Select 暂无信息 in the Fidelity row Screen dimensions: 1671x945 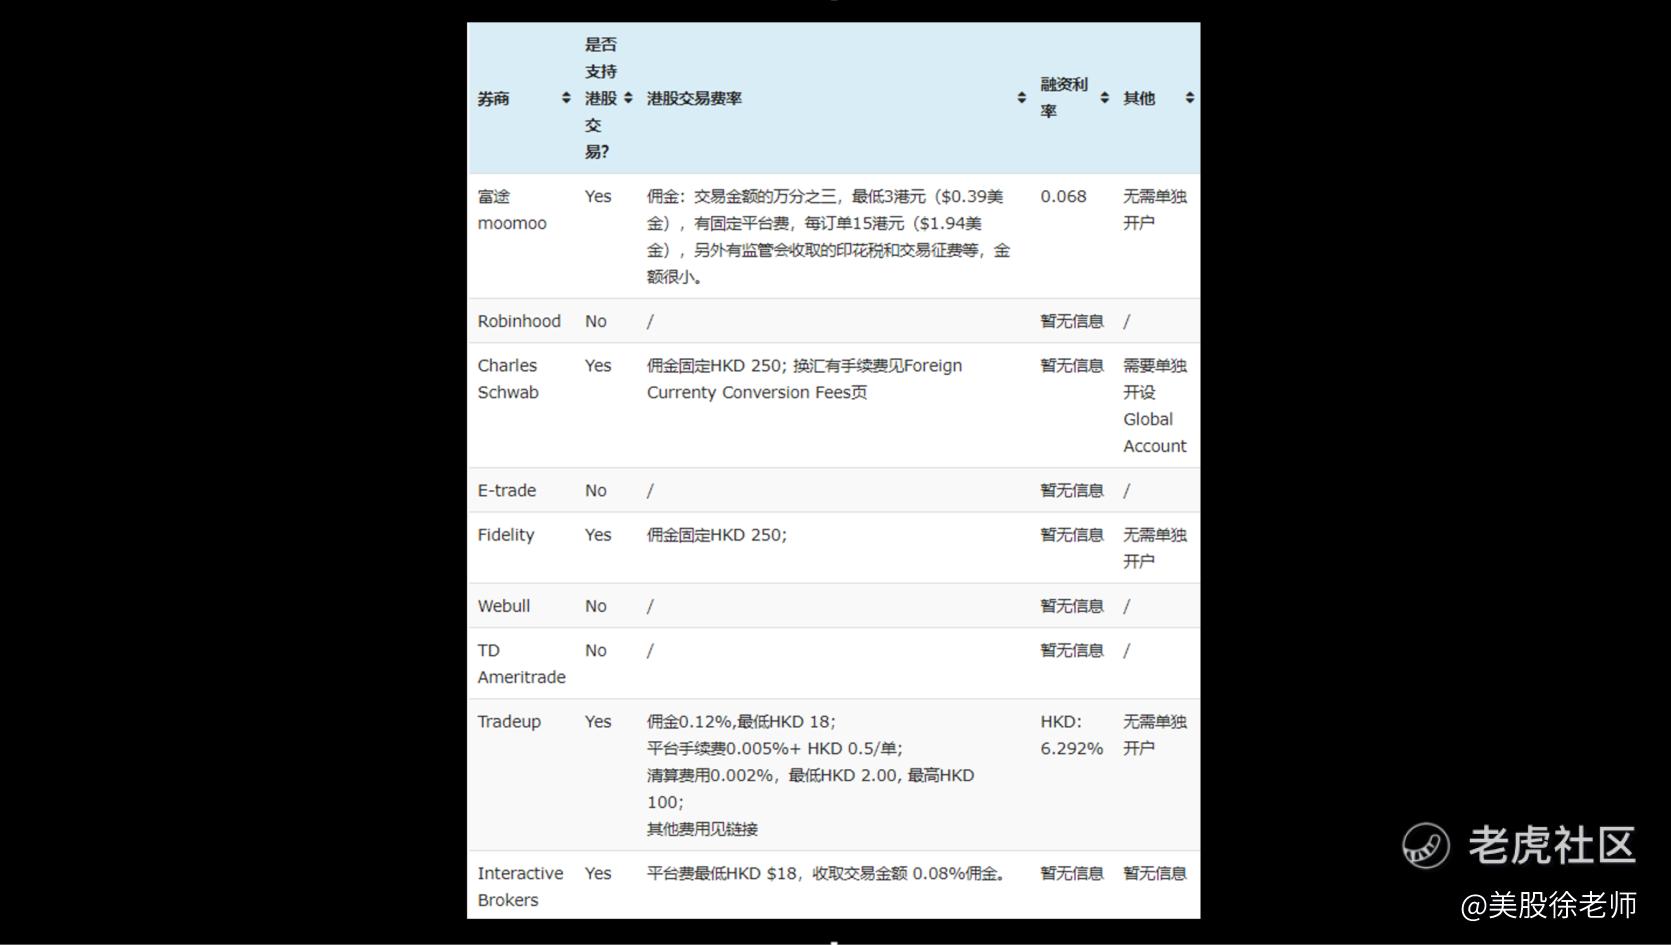[x=1072, y=535]
